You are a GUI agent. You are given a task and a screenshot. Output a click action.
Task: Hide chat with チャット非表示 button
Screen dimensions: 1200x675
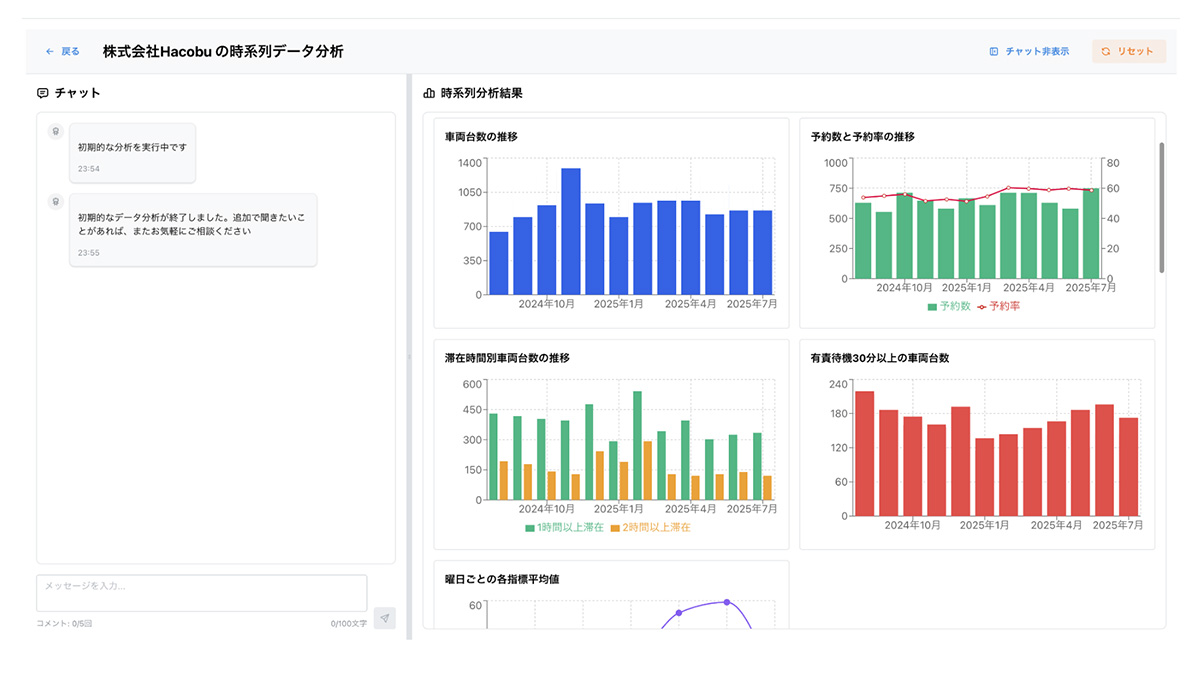click(x=1029, y=51)
